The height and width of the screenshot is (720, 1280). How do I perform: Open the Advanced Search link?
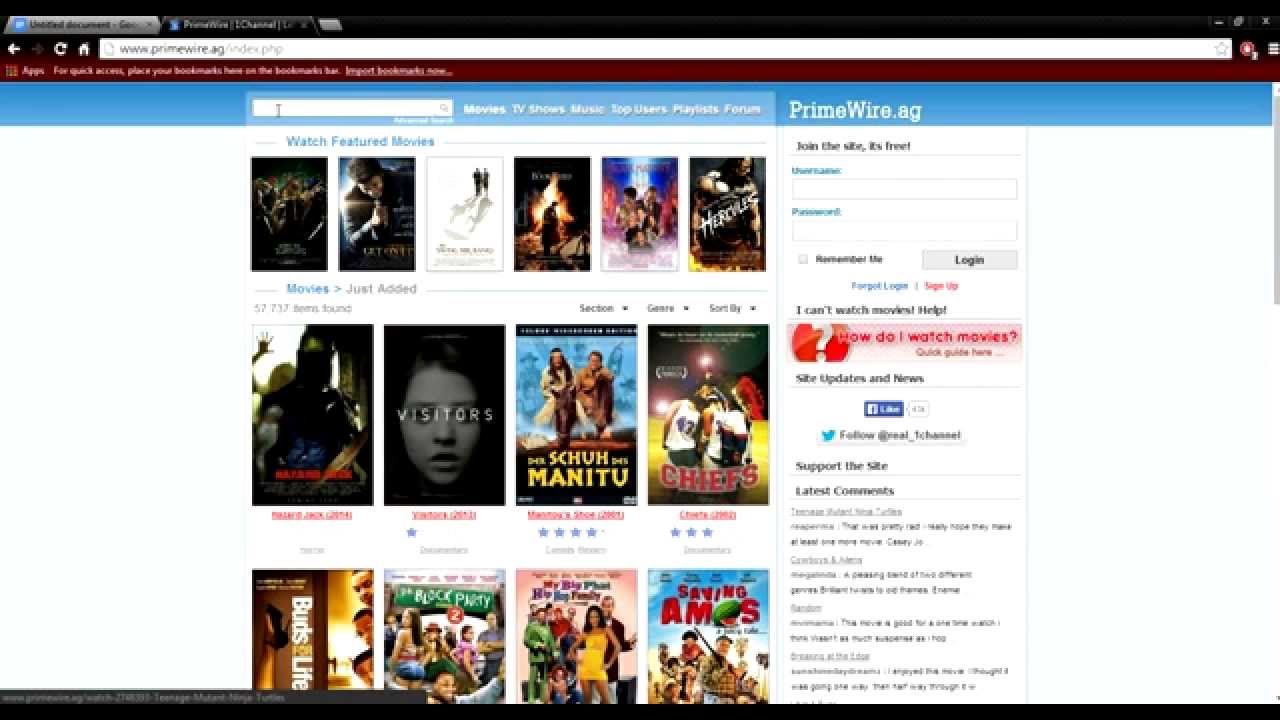coord(423,120)
